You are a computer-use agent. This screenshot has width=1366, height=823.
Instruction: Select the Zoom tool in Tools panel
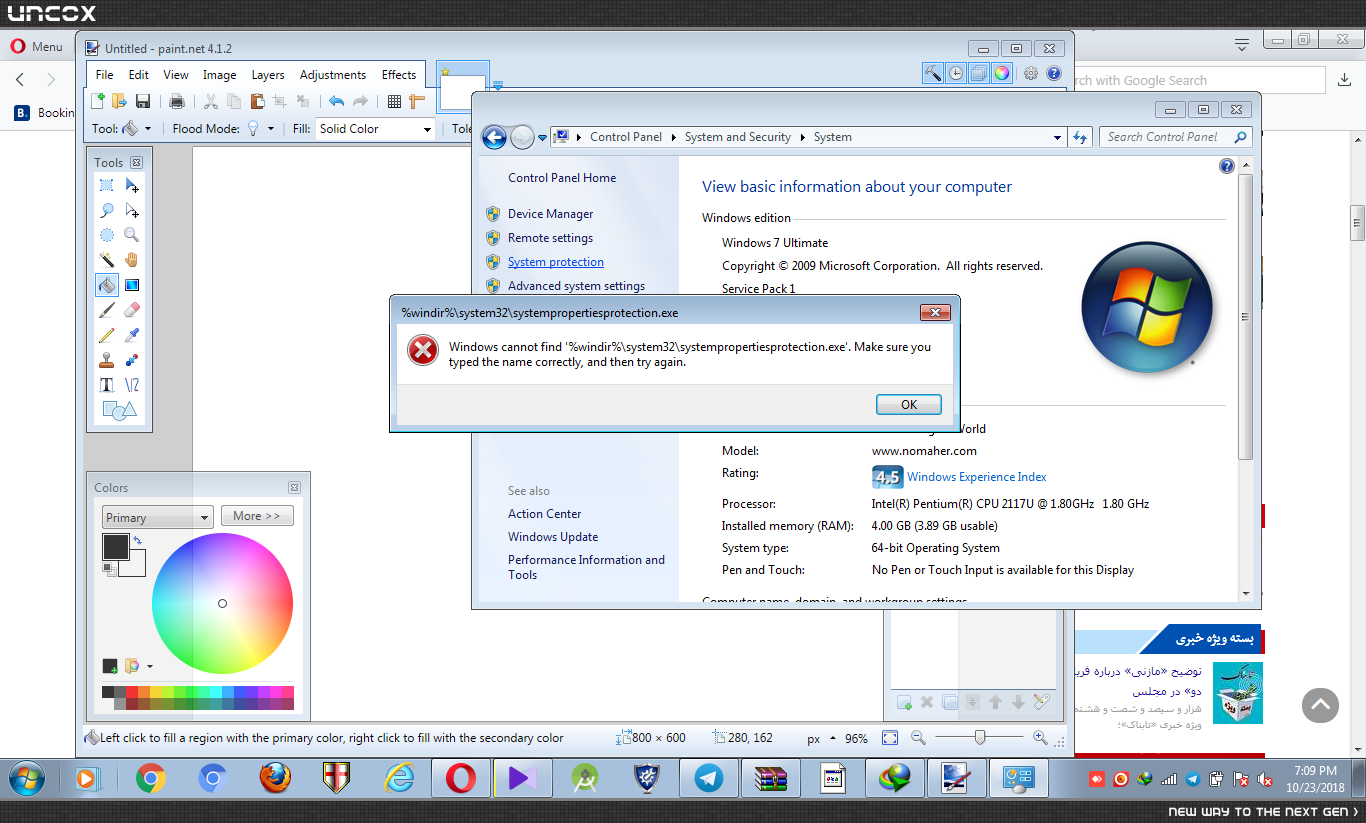click(x=132, y=235)
